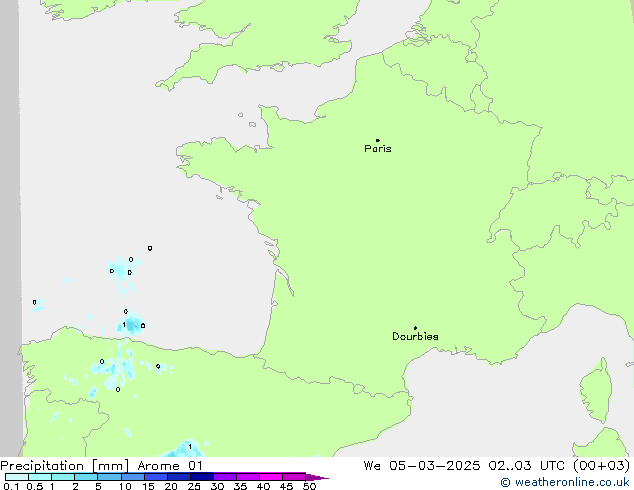
Task: Open the weatheronline.co.uk link
Action: coord(572,482)
